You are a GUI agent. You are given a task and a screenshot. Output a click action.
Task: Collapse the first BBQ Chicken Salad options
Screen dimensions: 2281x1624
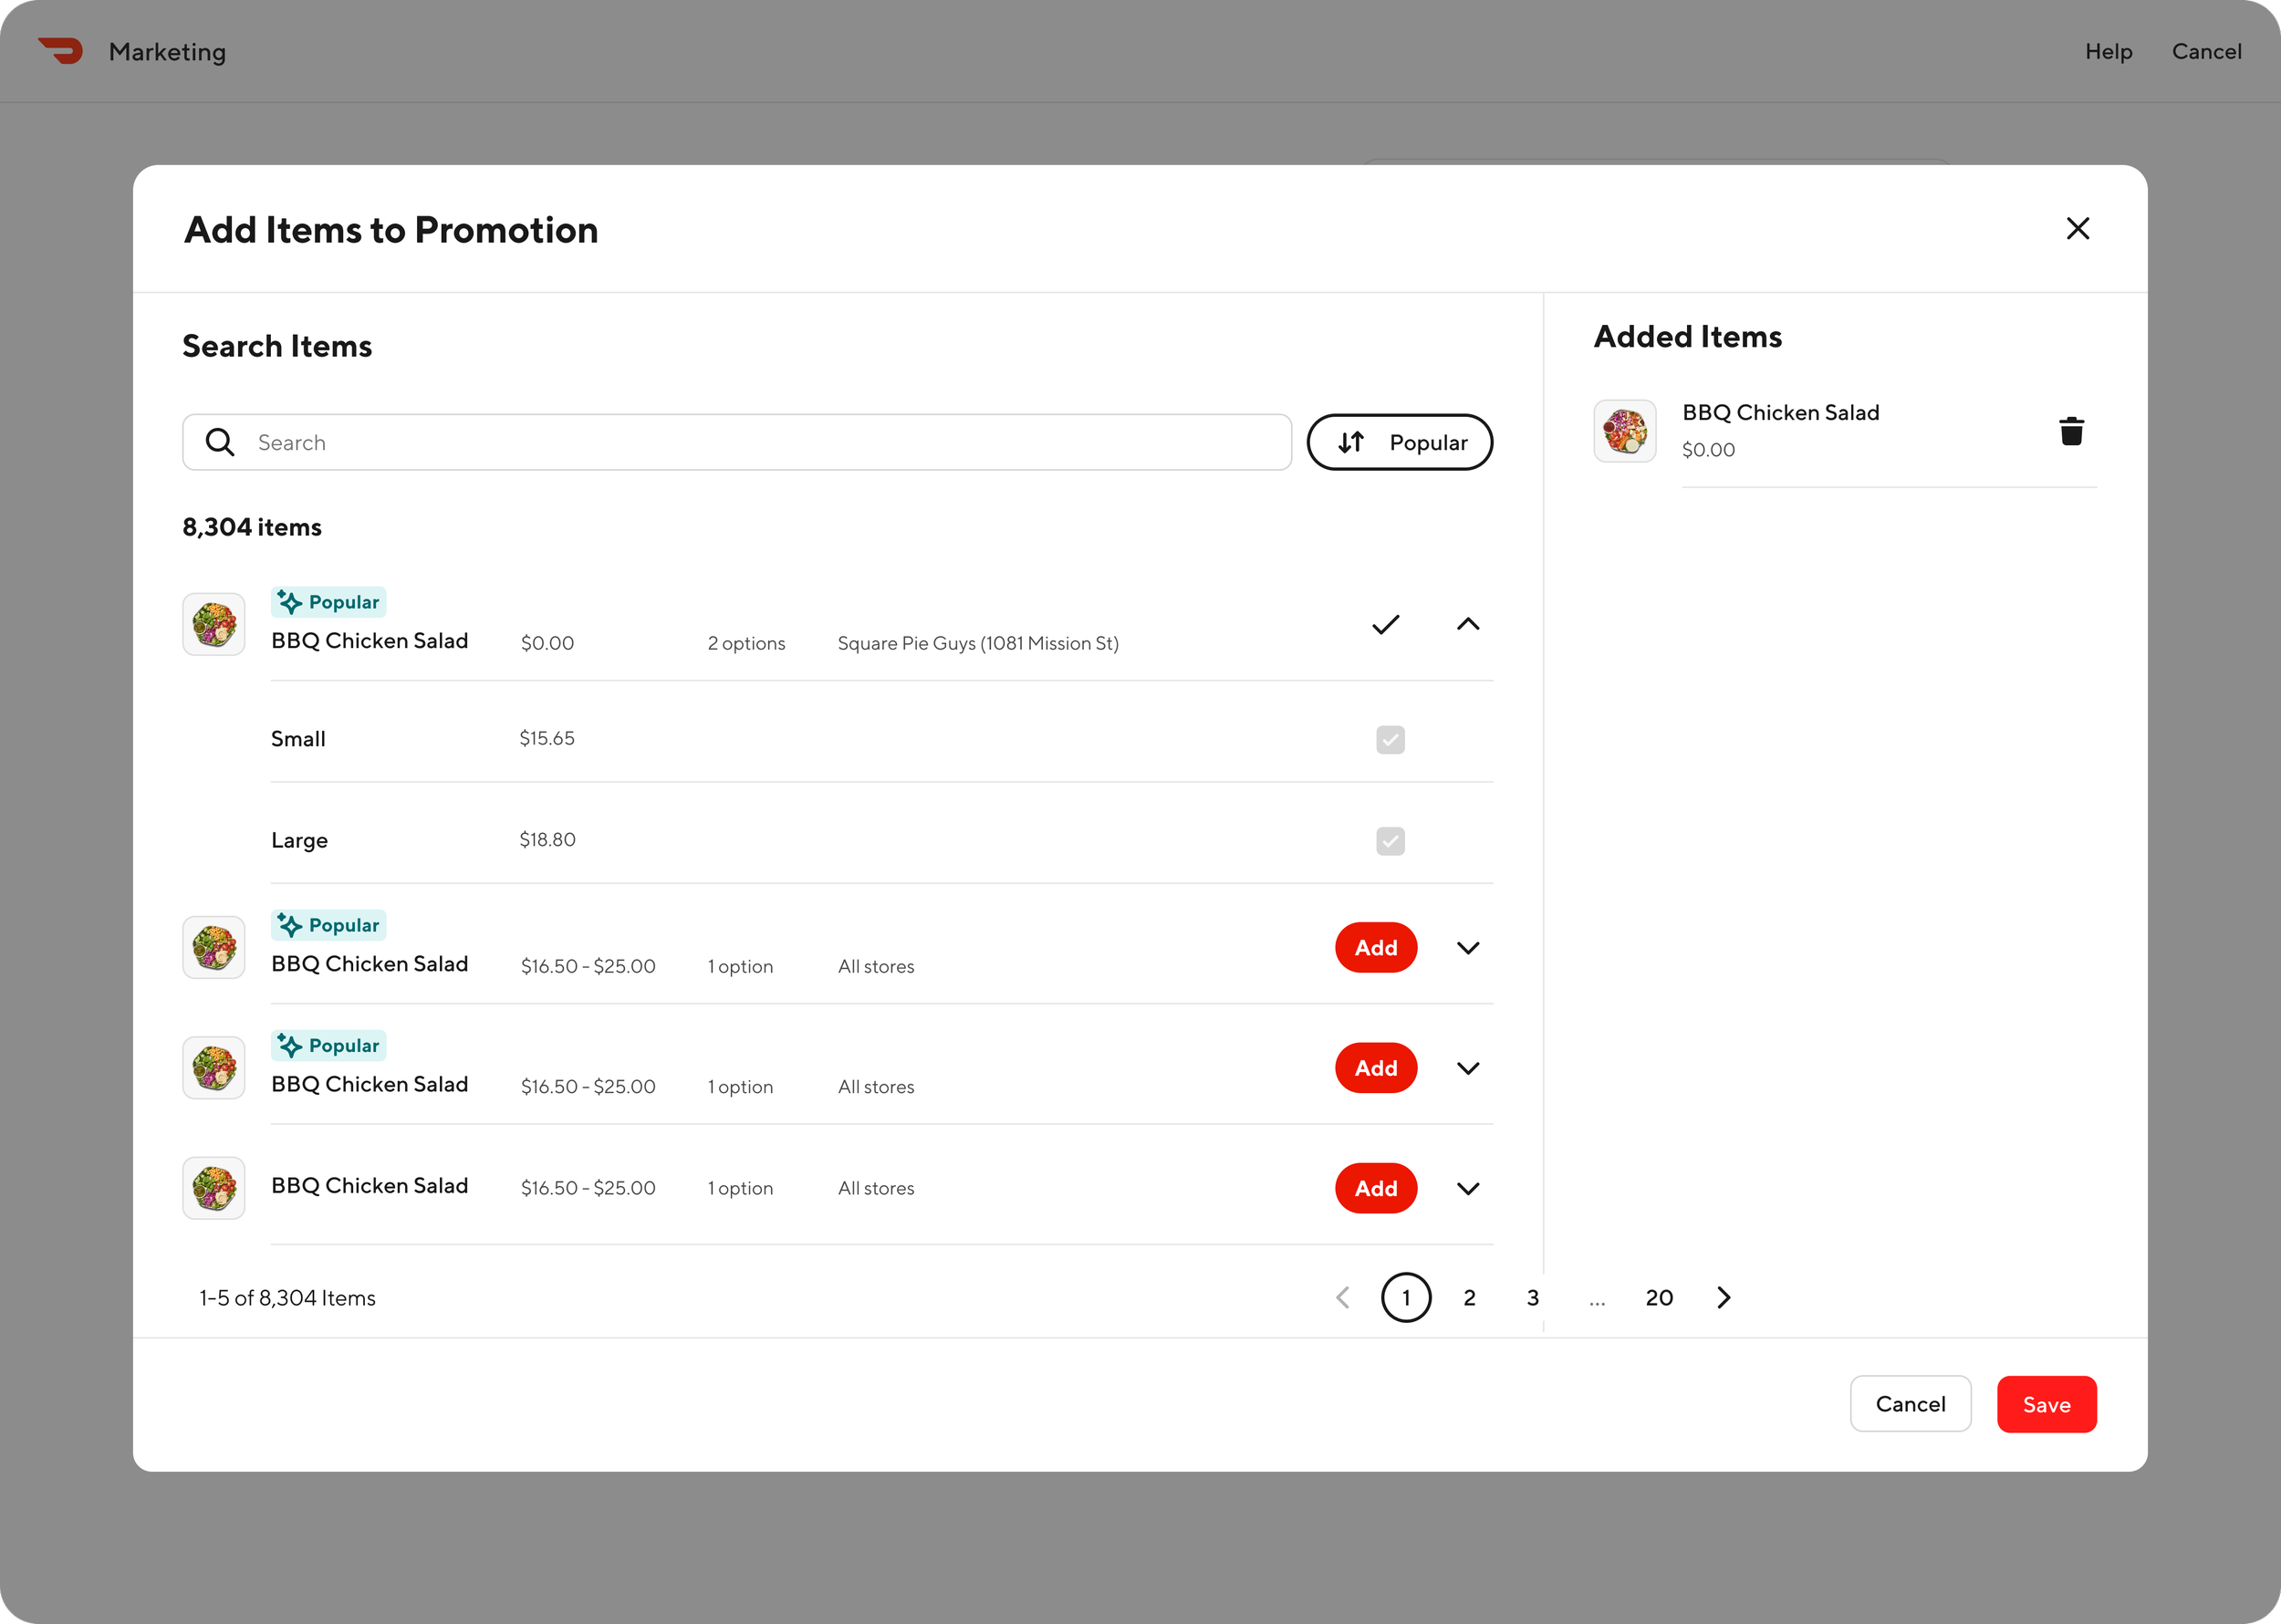pyautogui.click(x=1467, y=625)
